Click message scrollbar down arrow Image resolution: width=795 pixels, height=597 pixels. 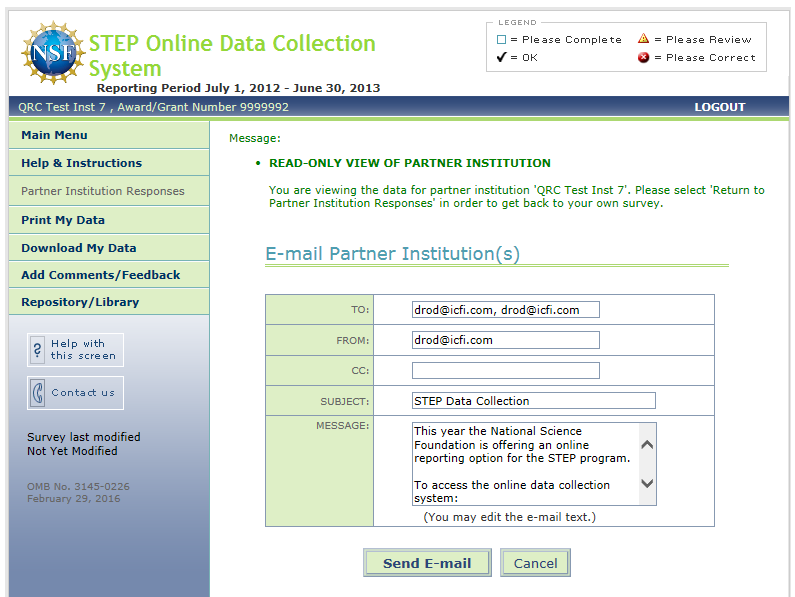click(647, 483)
